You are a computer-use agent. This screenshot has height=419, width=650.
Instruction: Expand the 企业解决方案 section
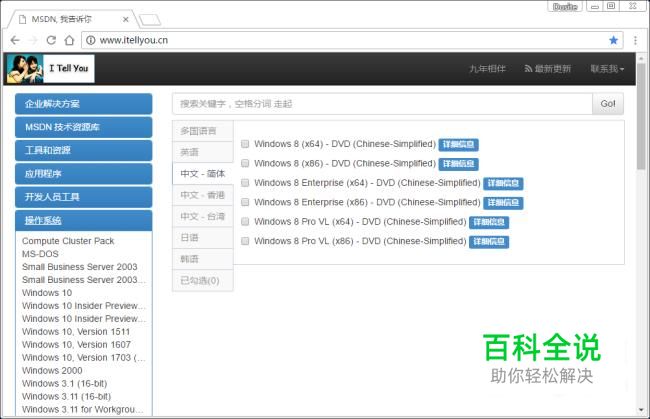pos(84,104)
